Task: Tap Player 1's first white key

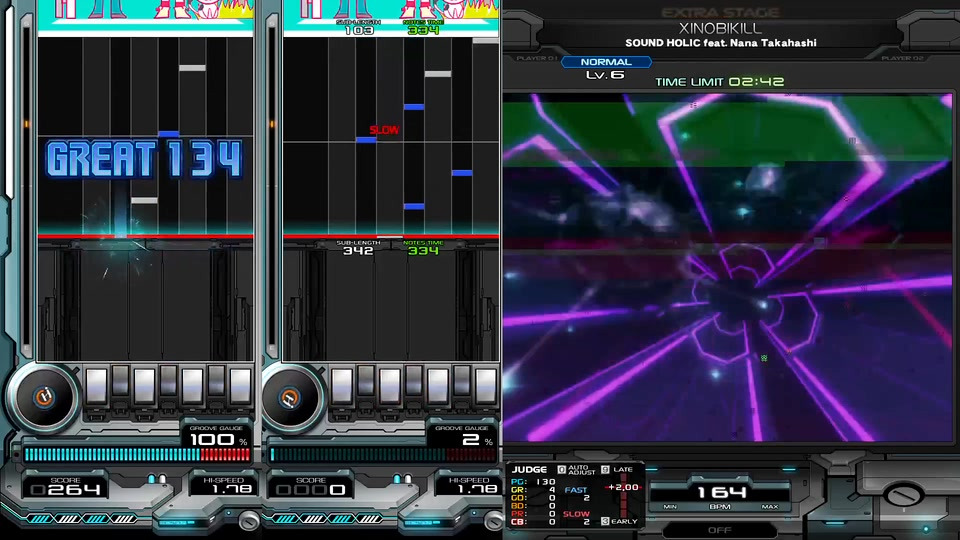Action: (97, 387)
